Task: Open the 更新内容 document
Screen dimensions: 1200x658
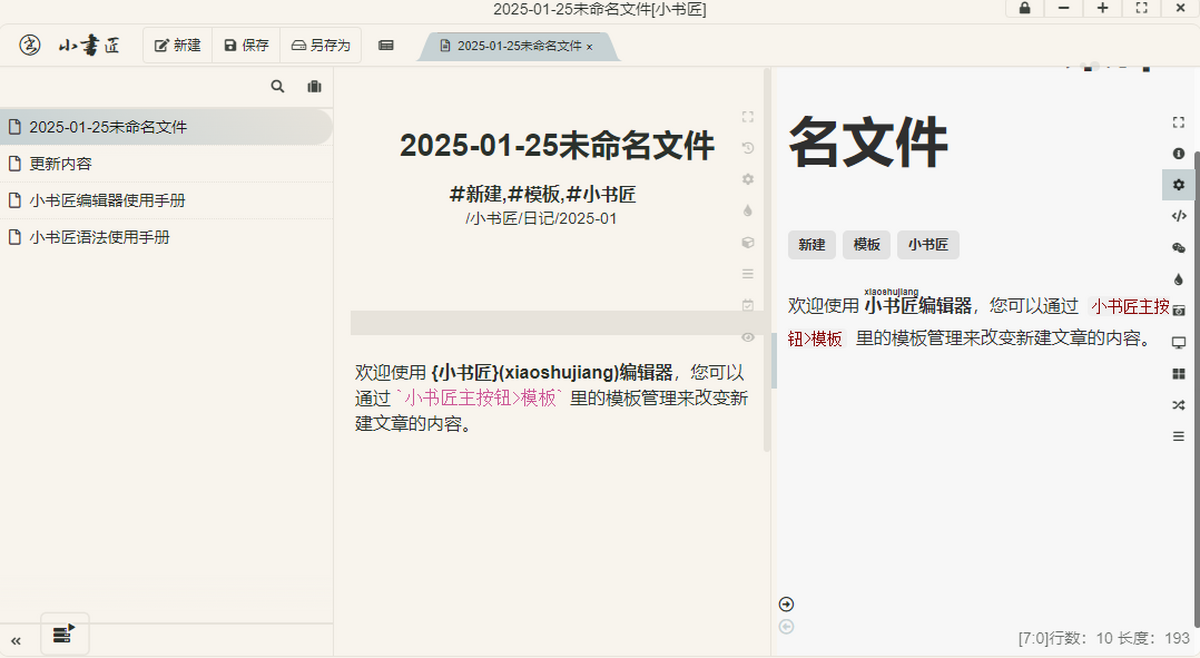Action: click(x=166, y=164)
